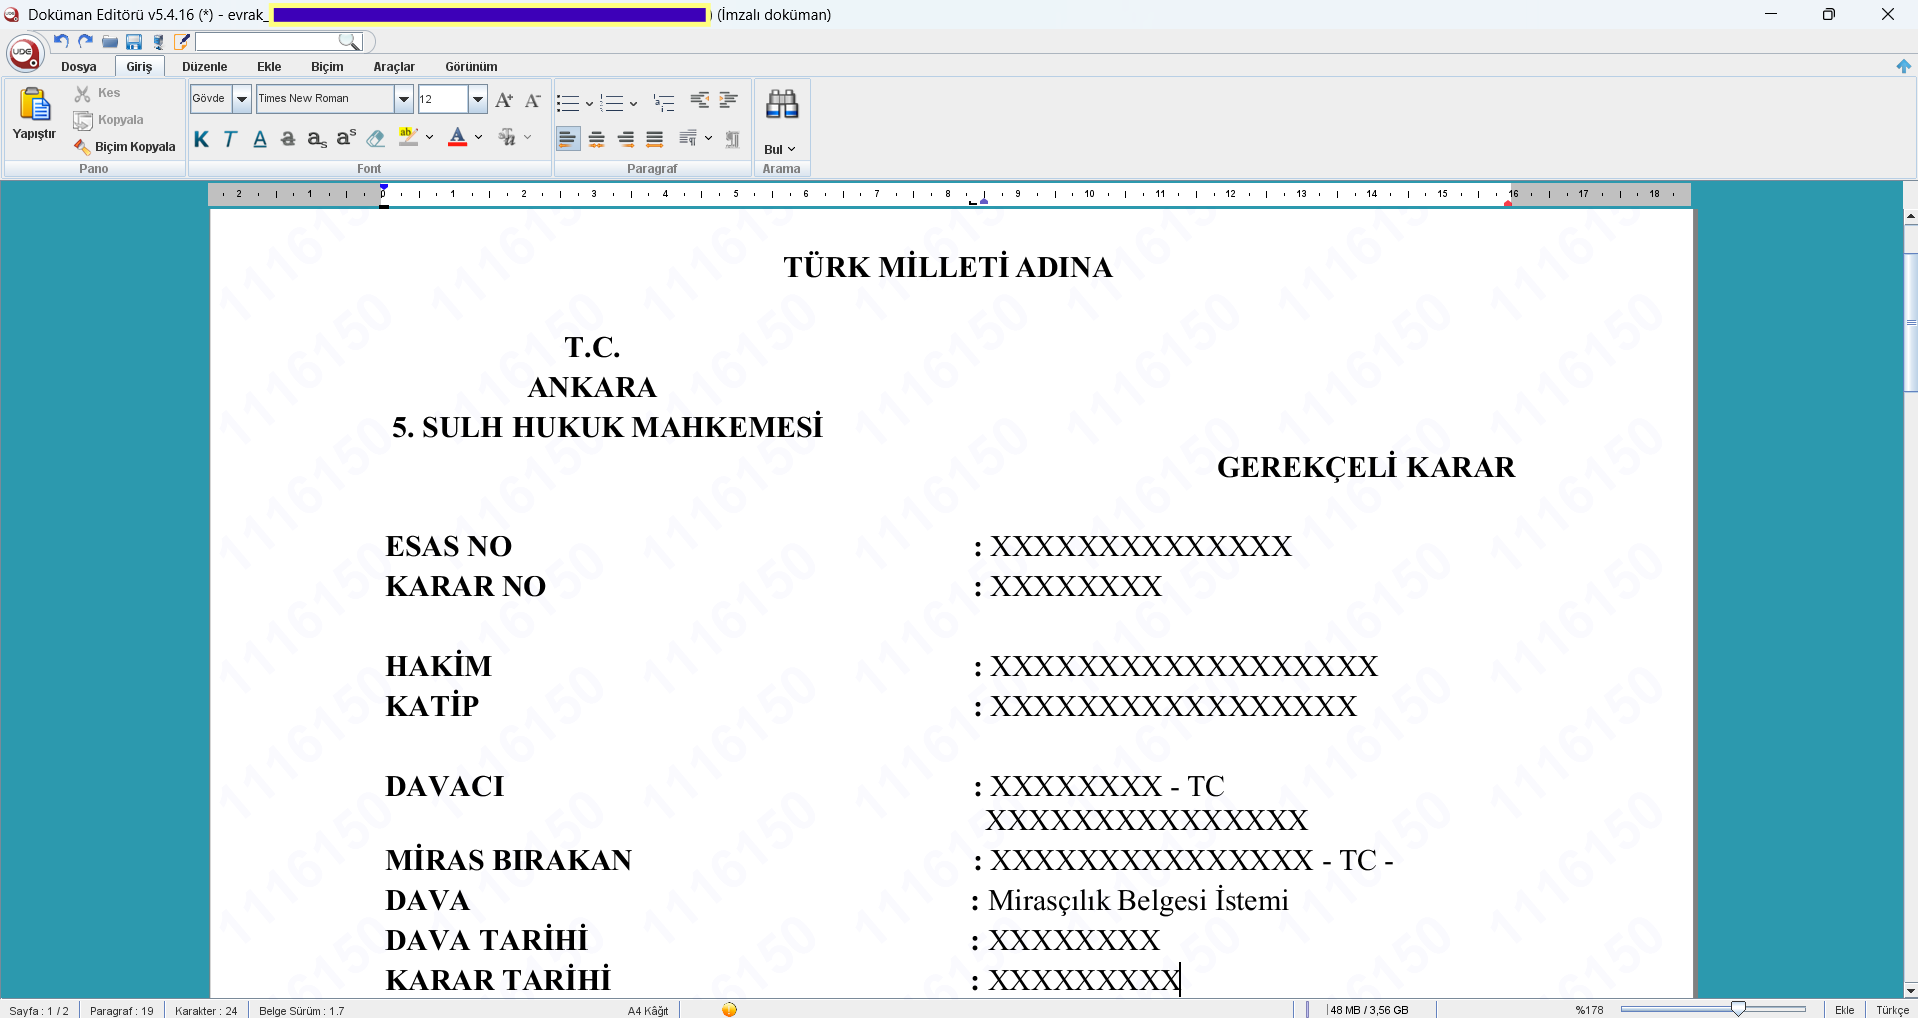
Task: Save the document with the floppy disk icon
Action: point(134,42)
